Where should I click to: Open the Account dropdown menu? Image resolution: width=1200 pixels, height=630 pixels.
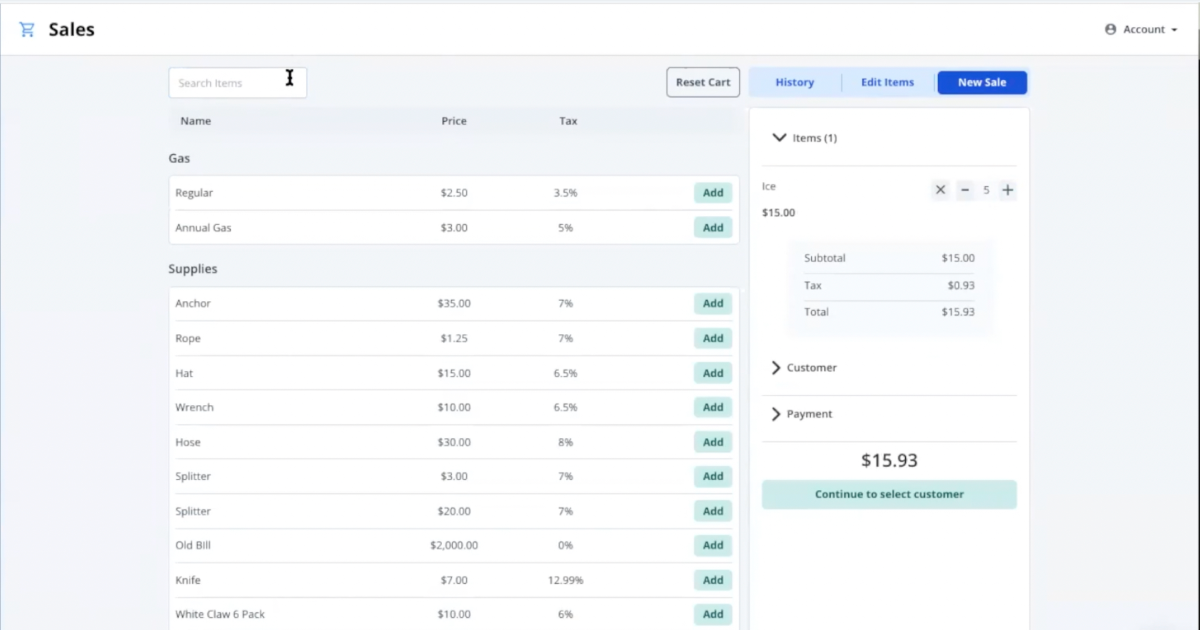pyautogui.click(x=1141, y=29)
